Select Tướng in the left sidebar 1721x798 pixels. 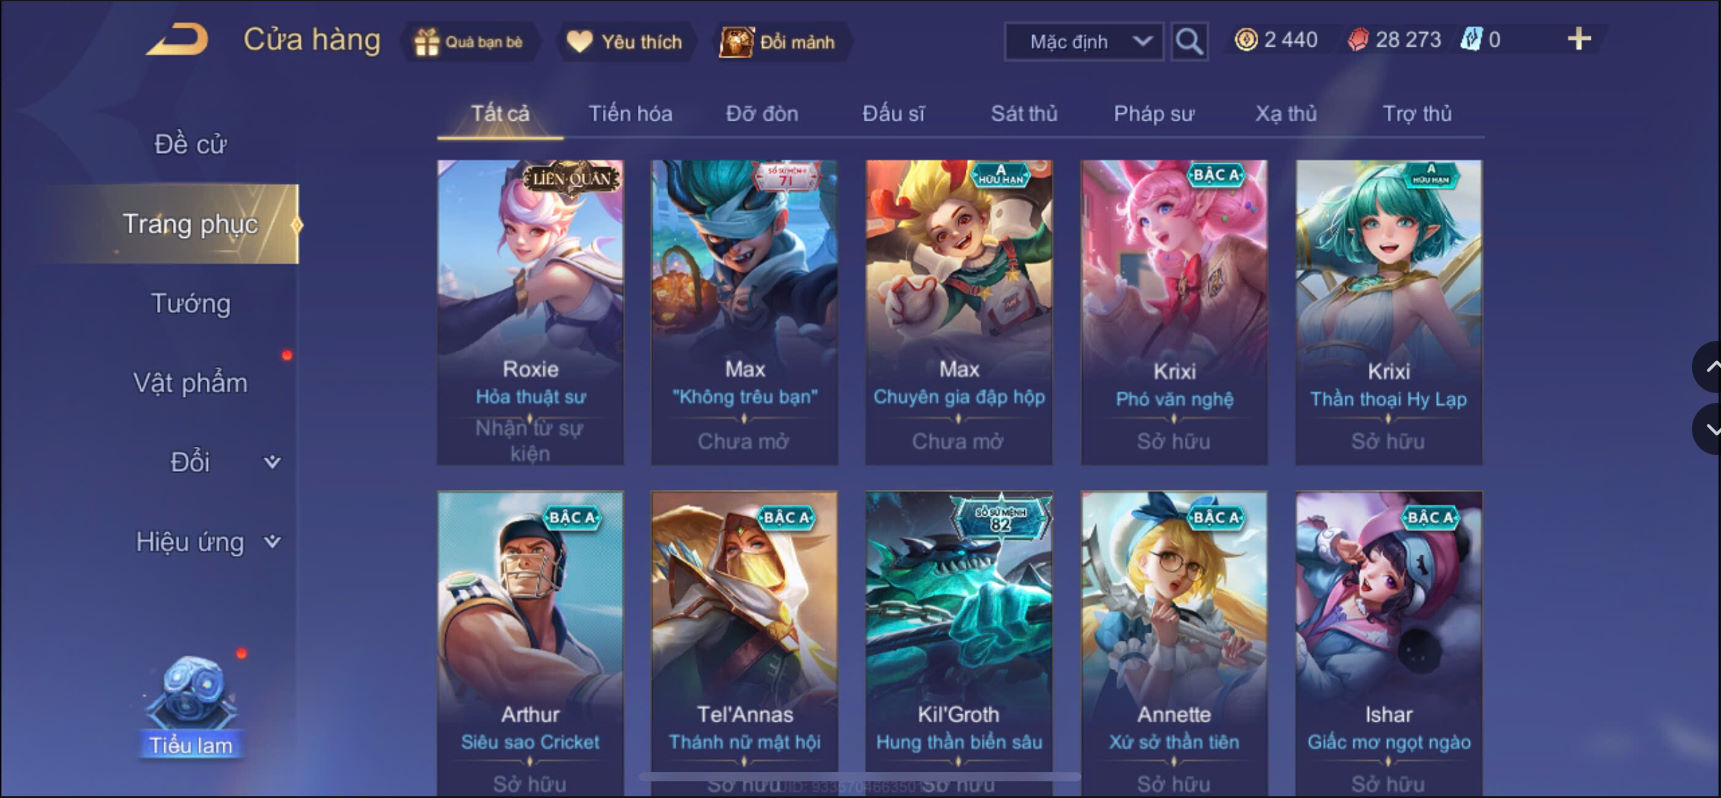(190, 304)
